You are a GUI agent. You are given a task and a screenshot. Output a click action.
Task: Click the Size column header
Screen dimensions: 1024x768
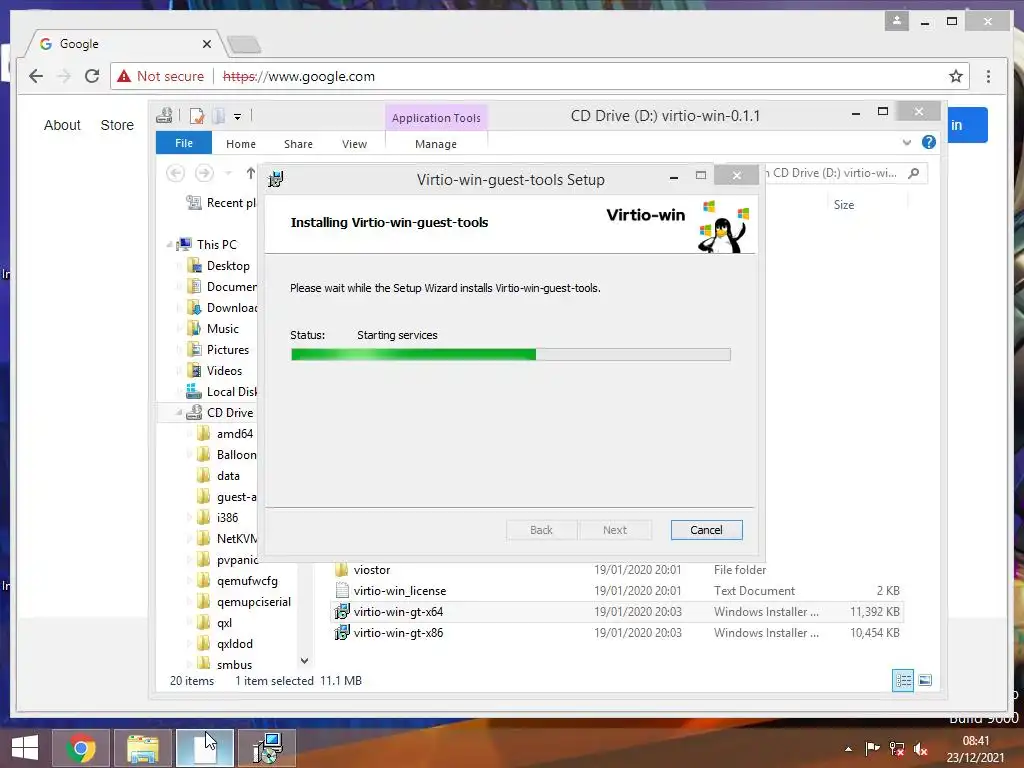pyautogui.click(x=844, y=204)
